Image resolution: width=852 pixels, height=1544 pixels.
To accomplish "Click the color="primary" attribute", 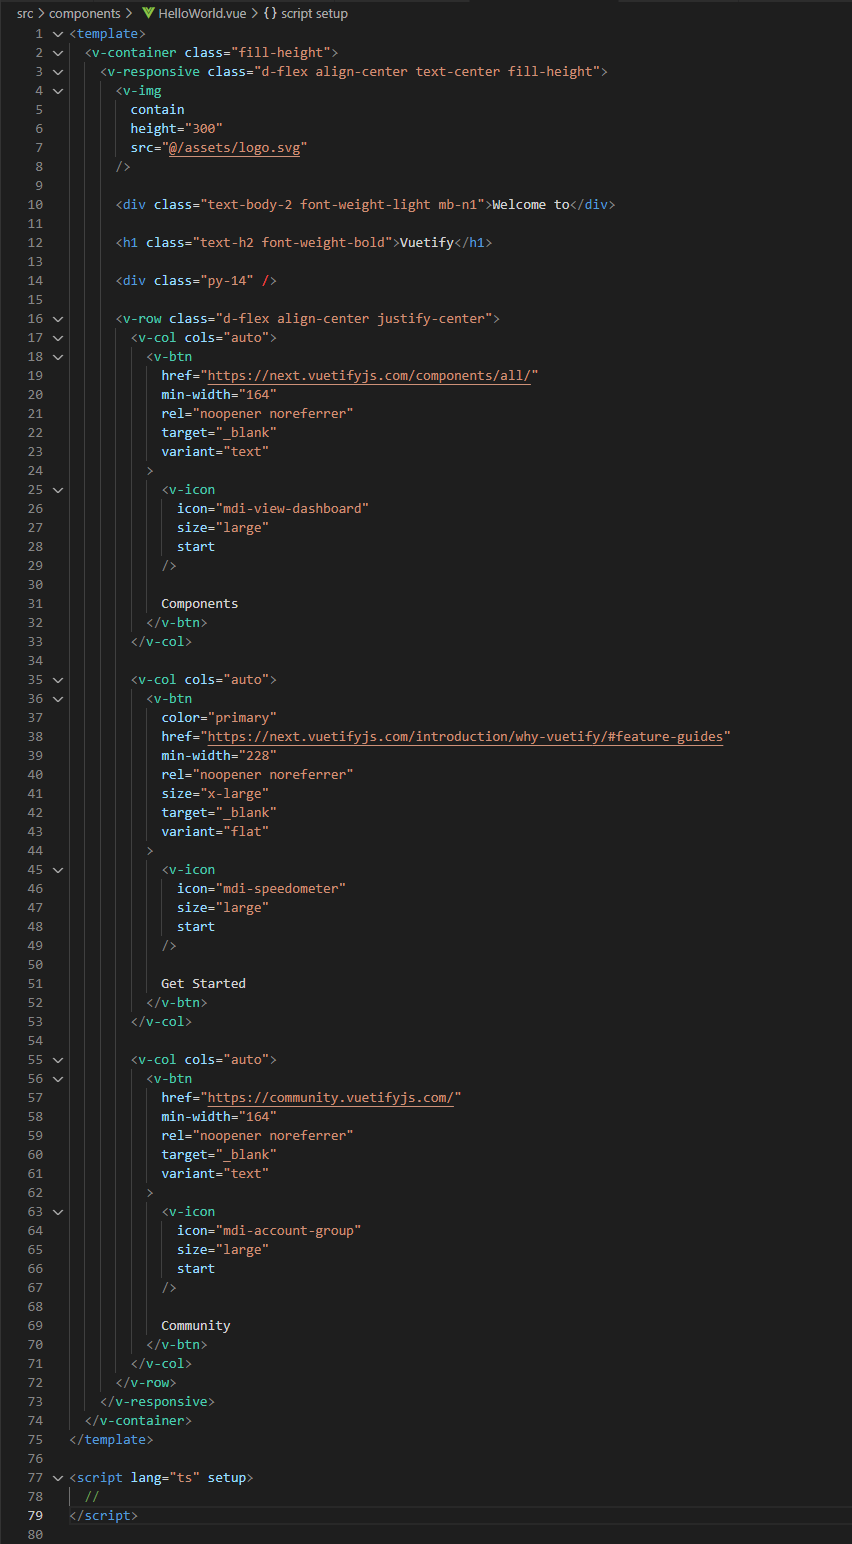I will tap(219, 718).
